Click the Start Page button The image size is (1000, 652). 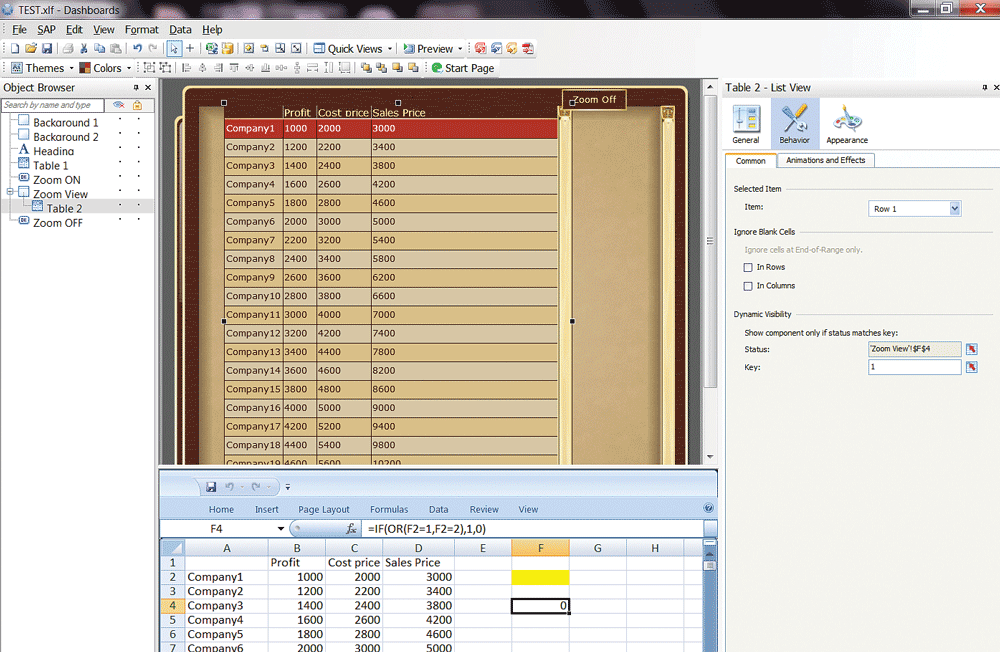click(x=462, y=68)
